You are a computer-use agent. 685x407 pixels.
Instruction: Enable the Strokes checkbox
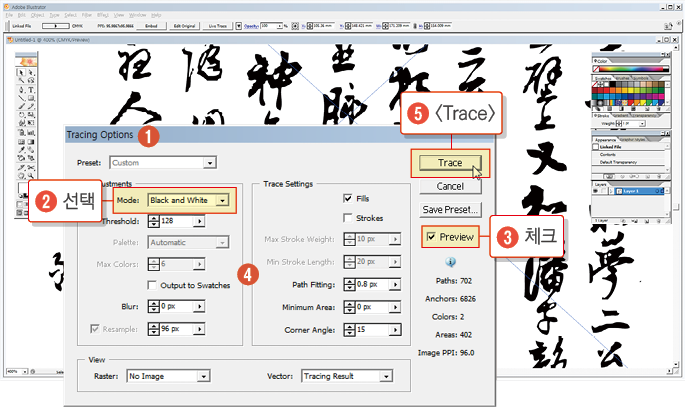[x=348, y=217]
